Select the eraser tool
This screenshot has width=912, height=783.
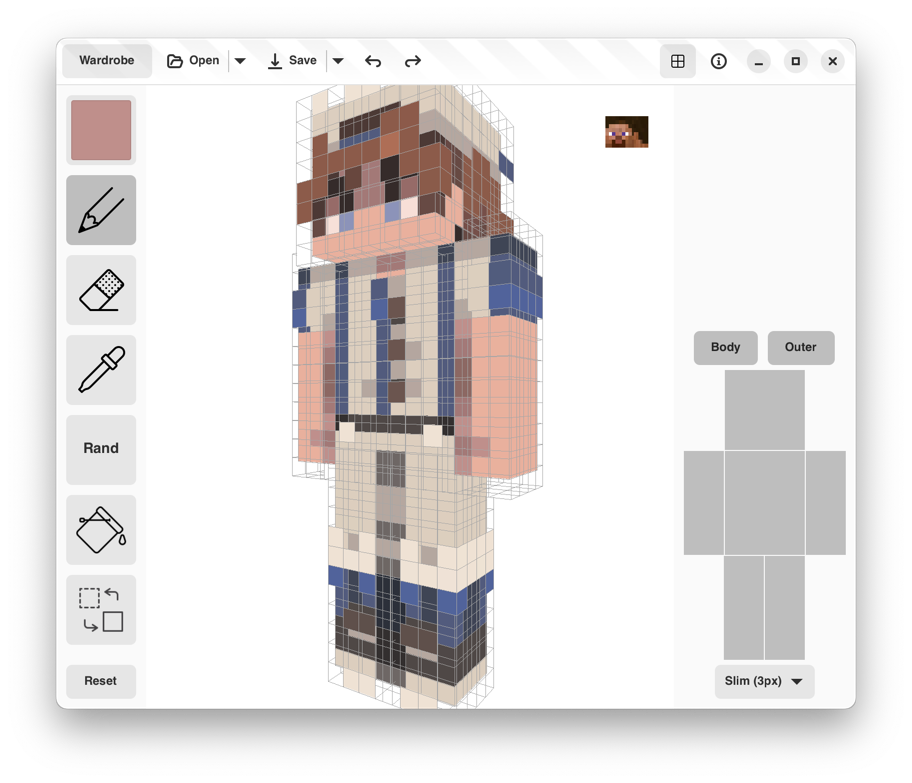coord(101,290)
